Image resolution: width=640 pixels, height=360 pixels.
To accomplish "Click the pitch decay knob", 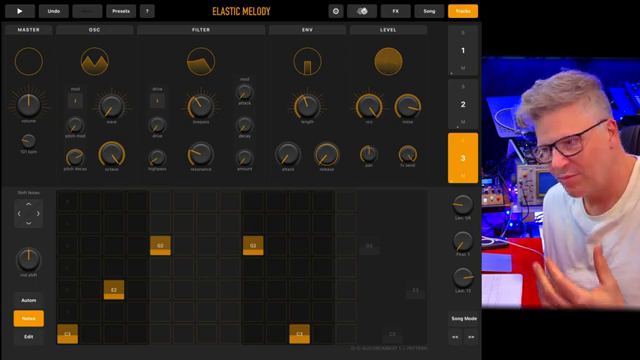I will point(75,157).
